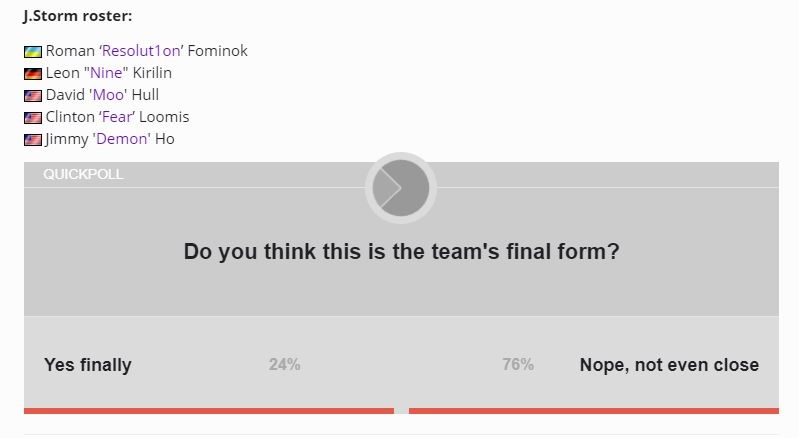799x438 pixels.
Task: Open the Fear player link
Action: 117,117
